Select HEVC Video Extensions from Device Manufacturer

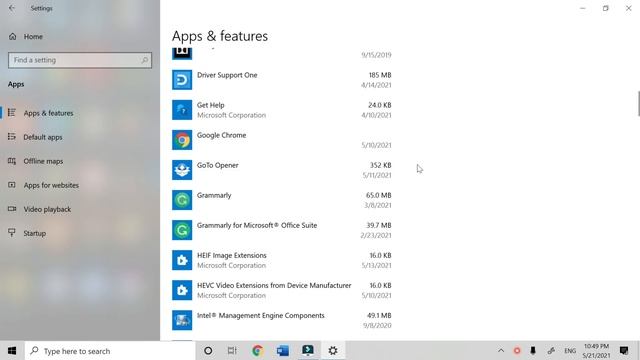coord(274,285)
